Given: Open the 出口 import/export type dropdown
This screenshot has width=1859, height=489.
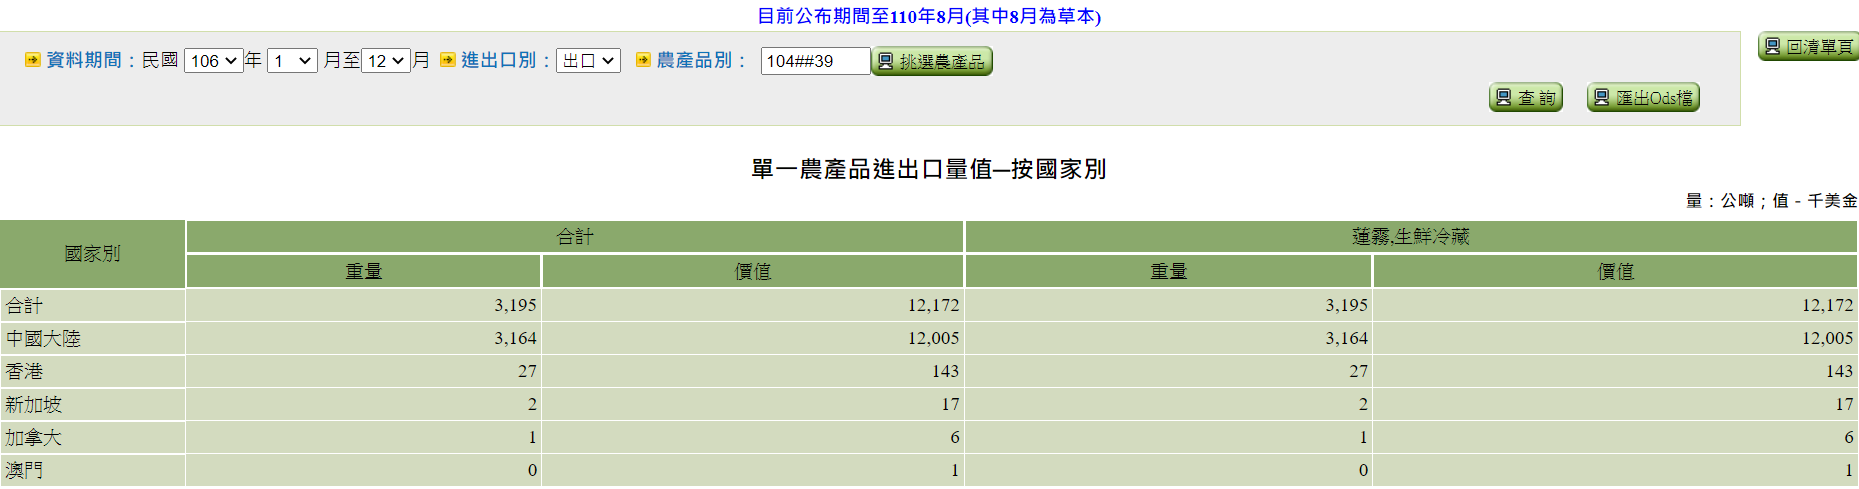Looking at the screenshot, I should (x=588, y=61).
